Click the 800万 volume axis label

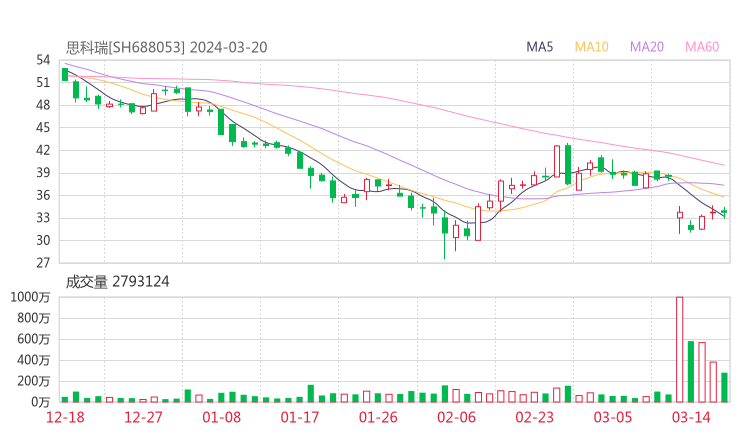pos(34,318)
